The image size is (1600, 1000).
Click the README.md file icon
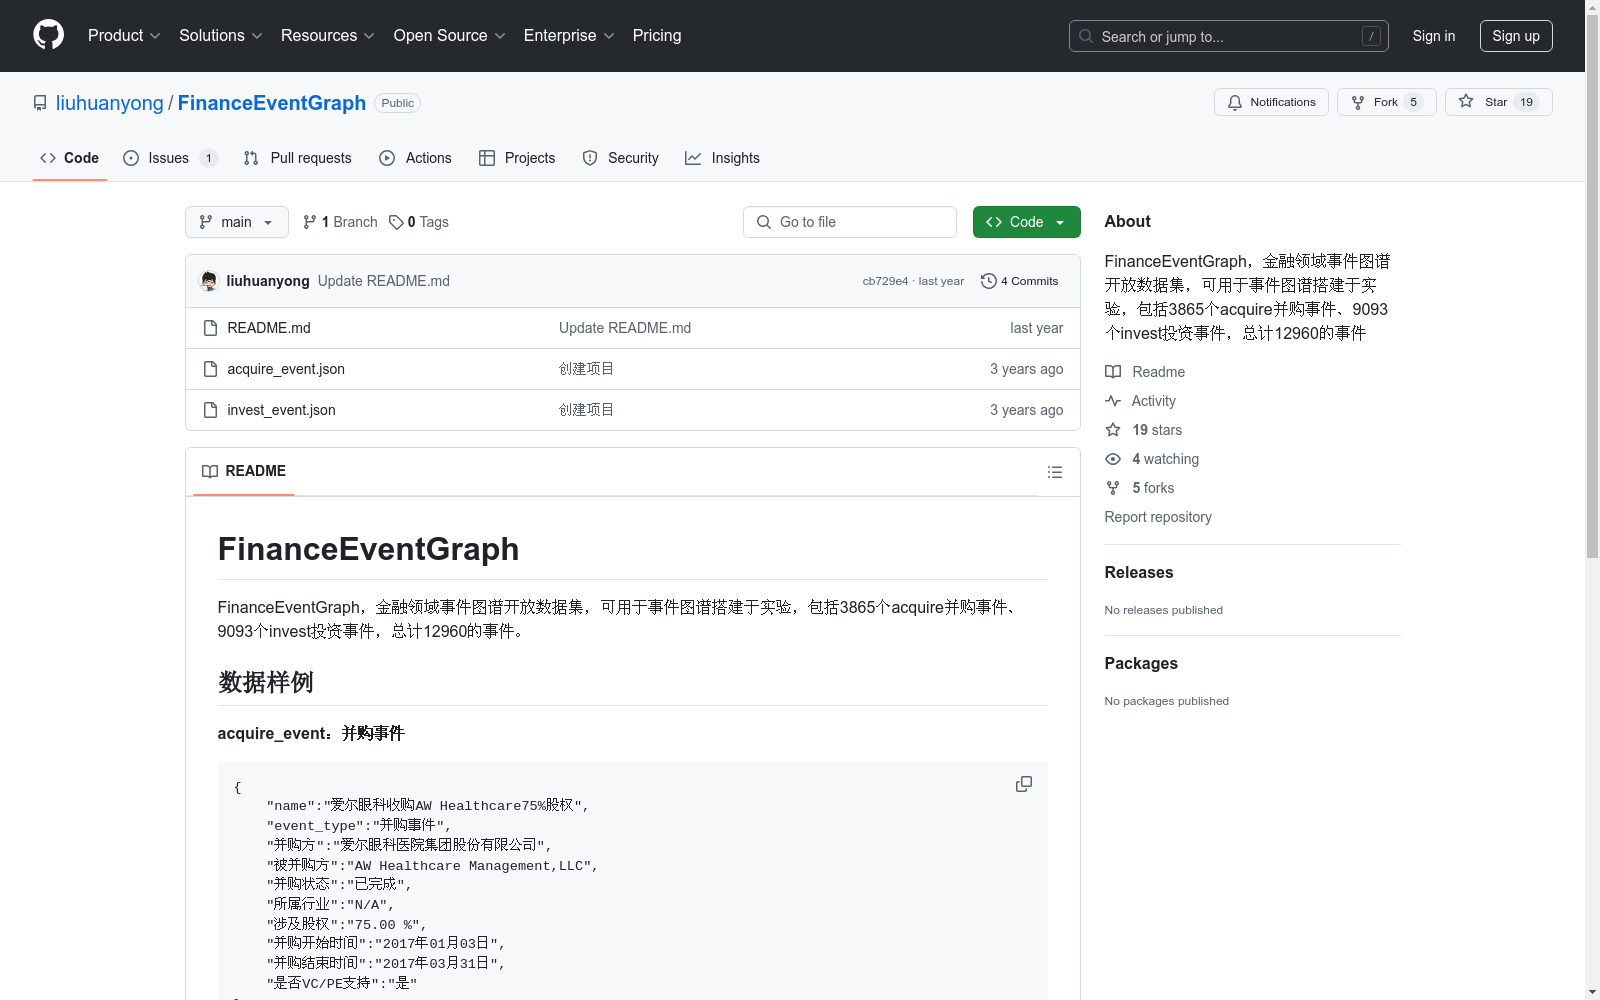click(x=210, y=328)
